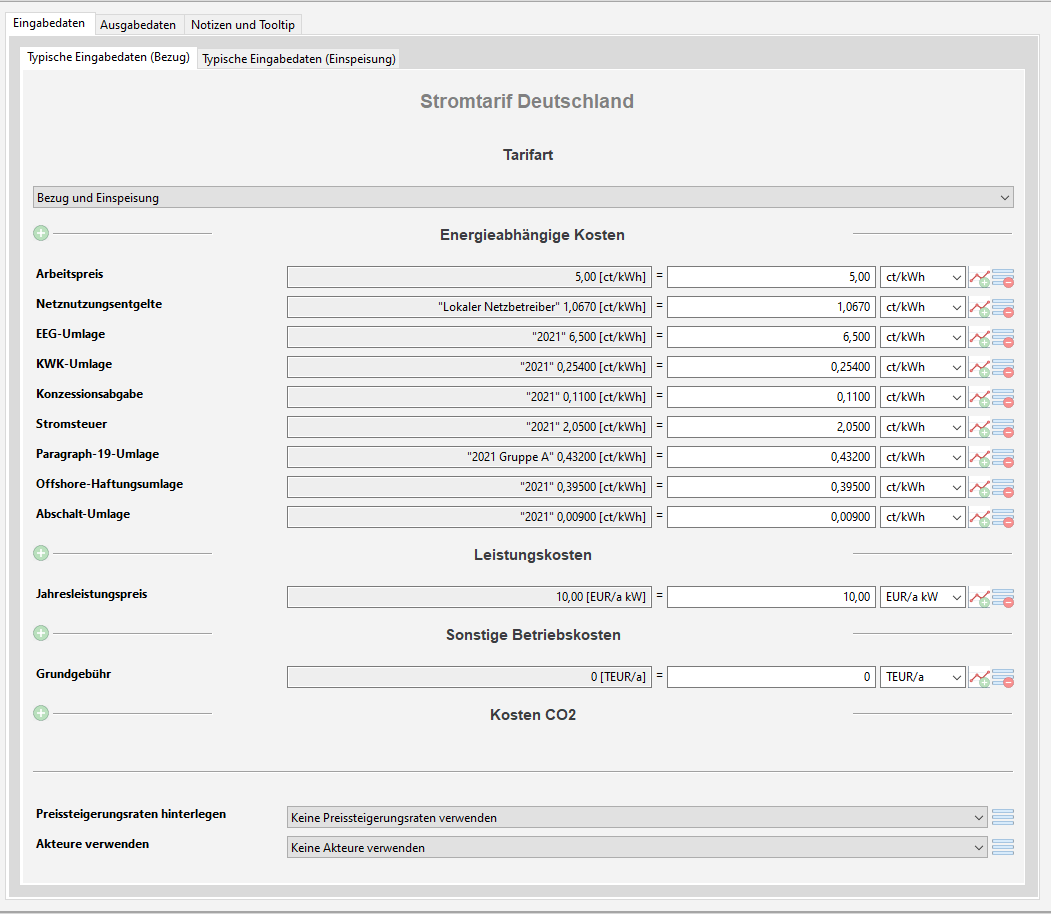The image size is (1051, 914).
Task: Click the red chart icon for Netznutzungsentgelte
Action: coord(979,308)
